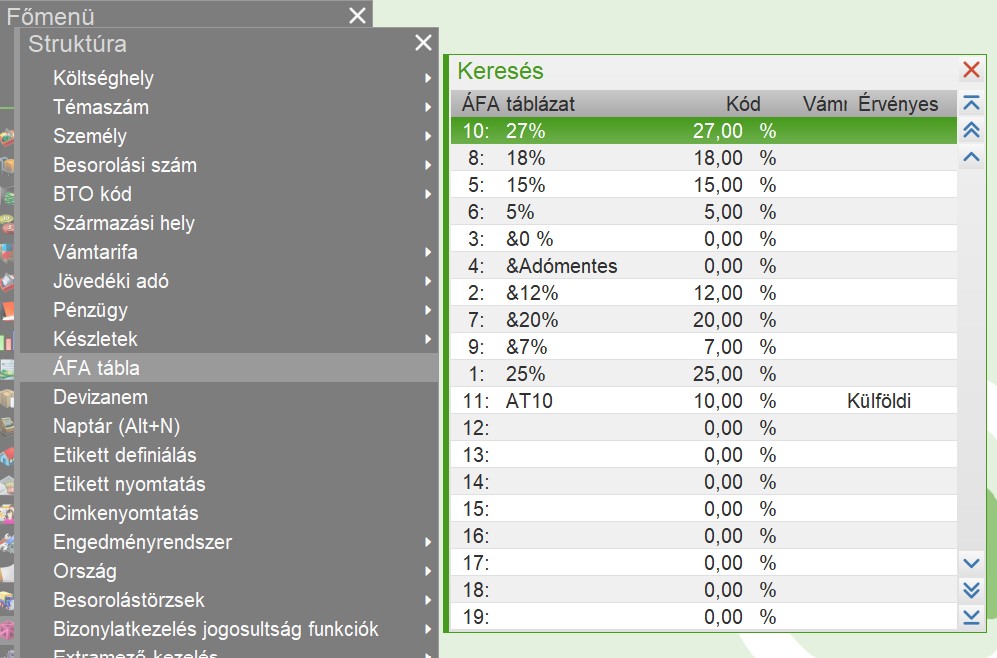Expand the Költséghely submenu arrow
997x658 pixels.
pyautogui.click(x=428, y=78)
